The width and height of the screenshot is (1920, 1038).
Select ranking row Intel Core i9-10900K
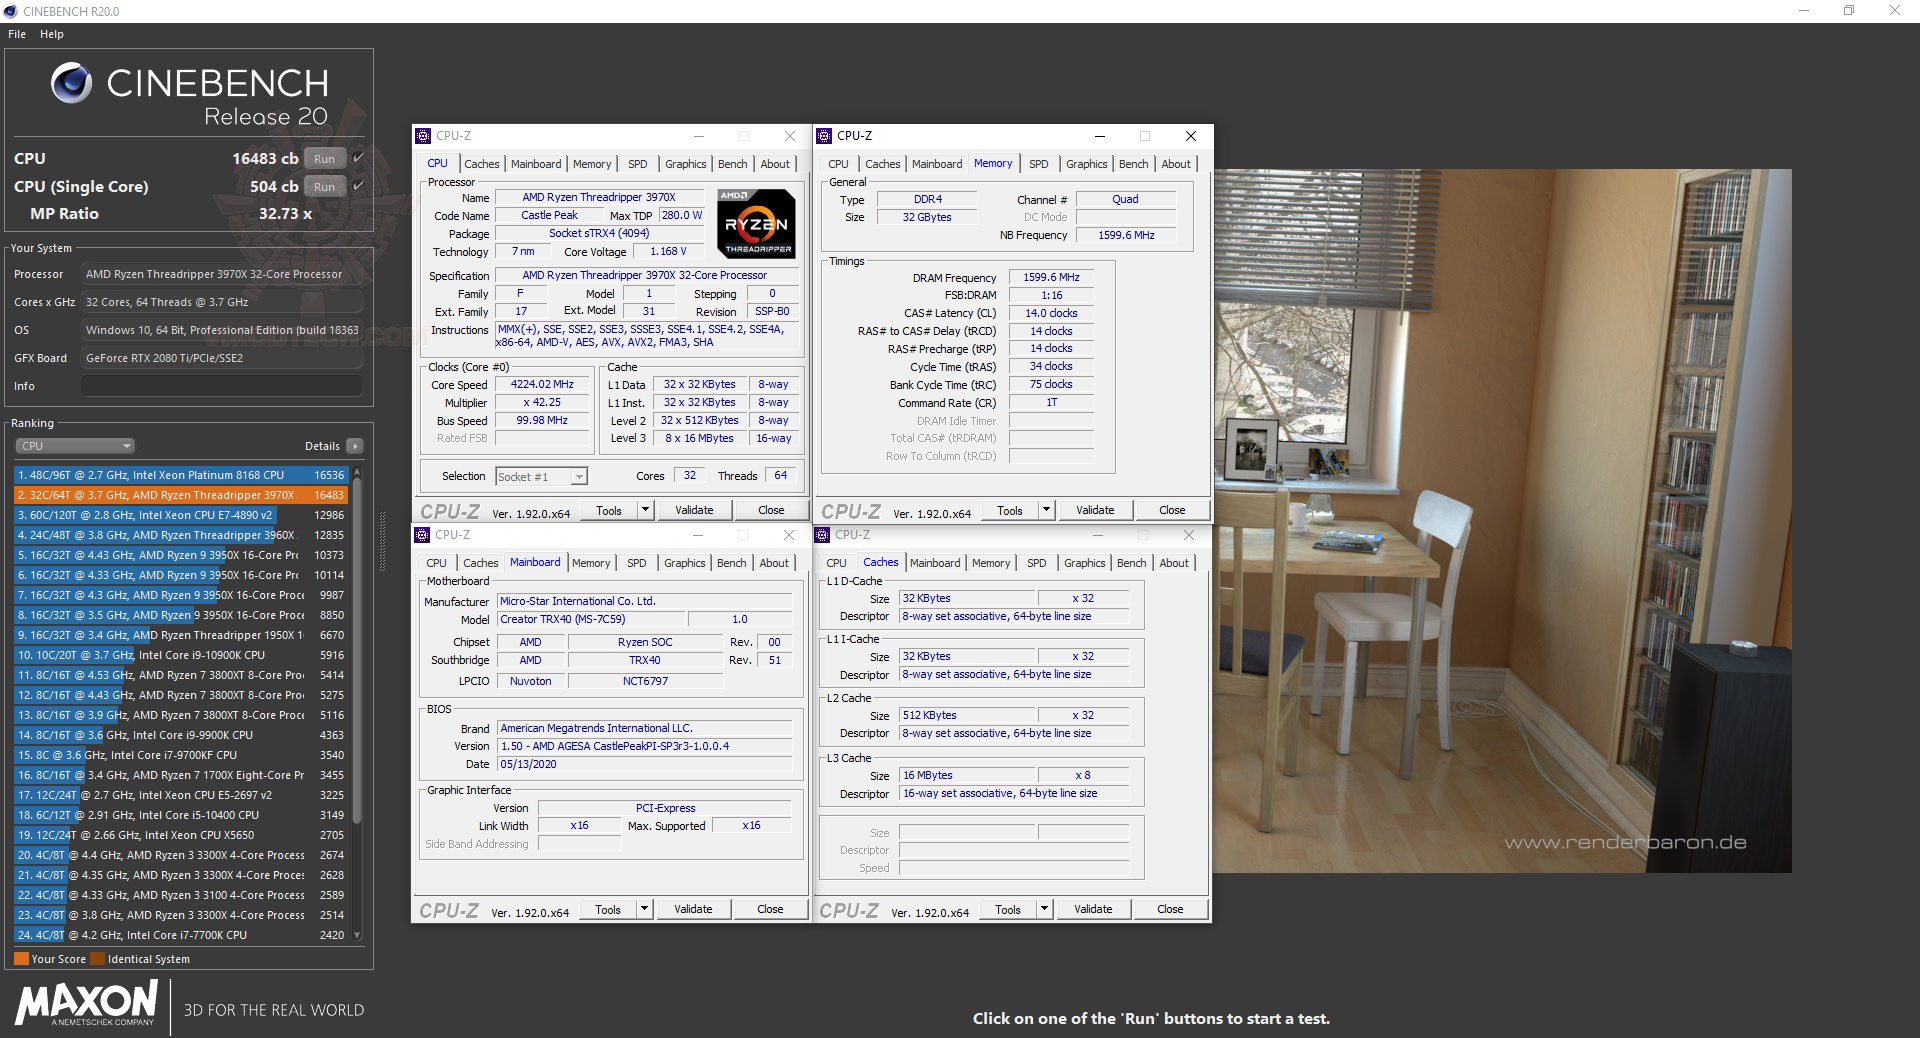[x=181, y=655]
